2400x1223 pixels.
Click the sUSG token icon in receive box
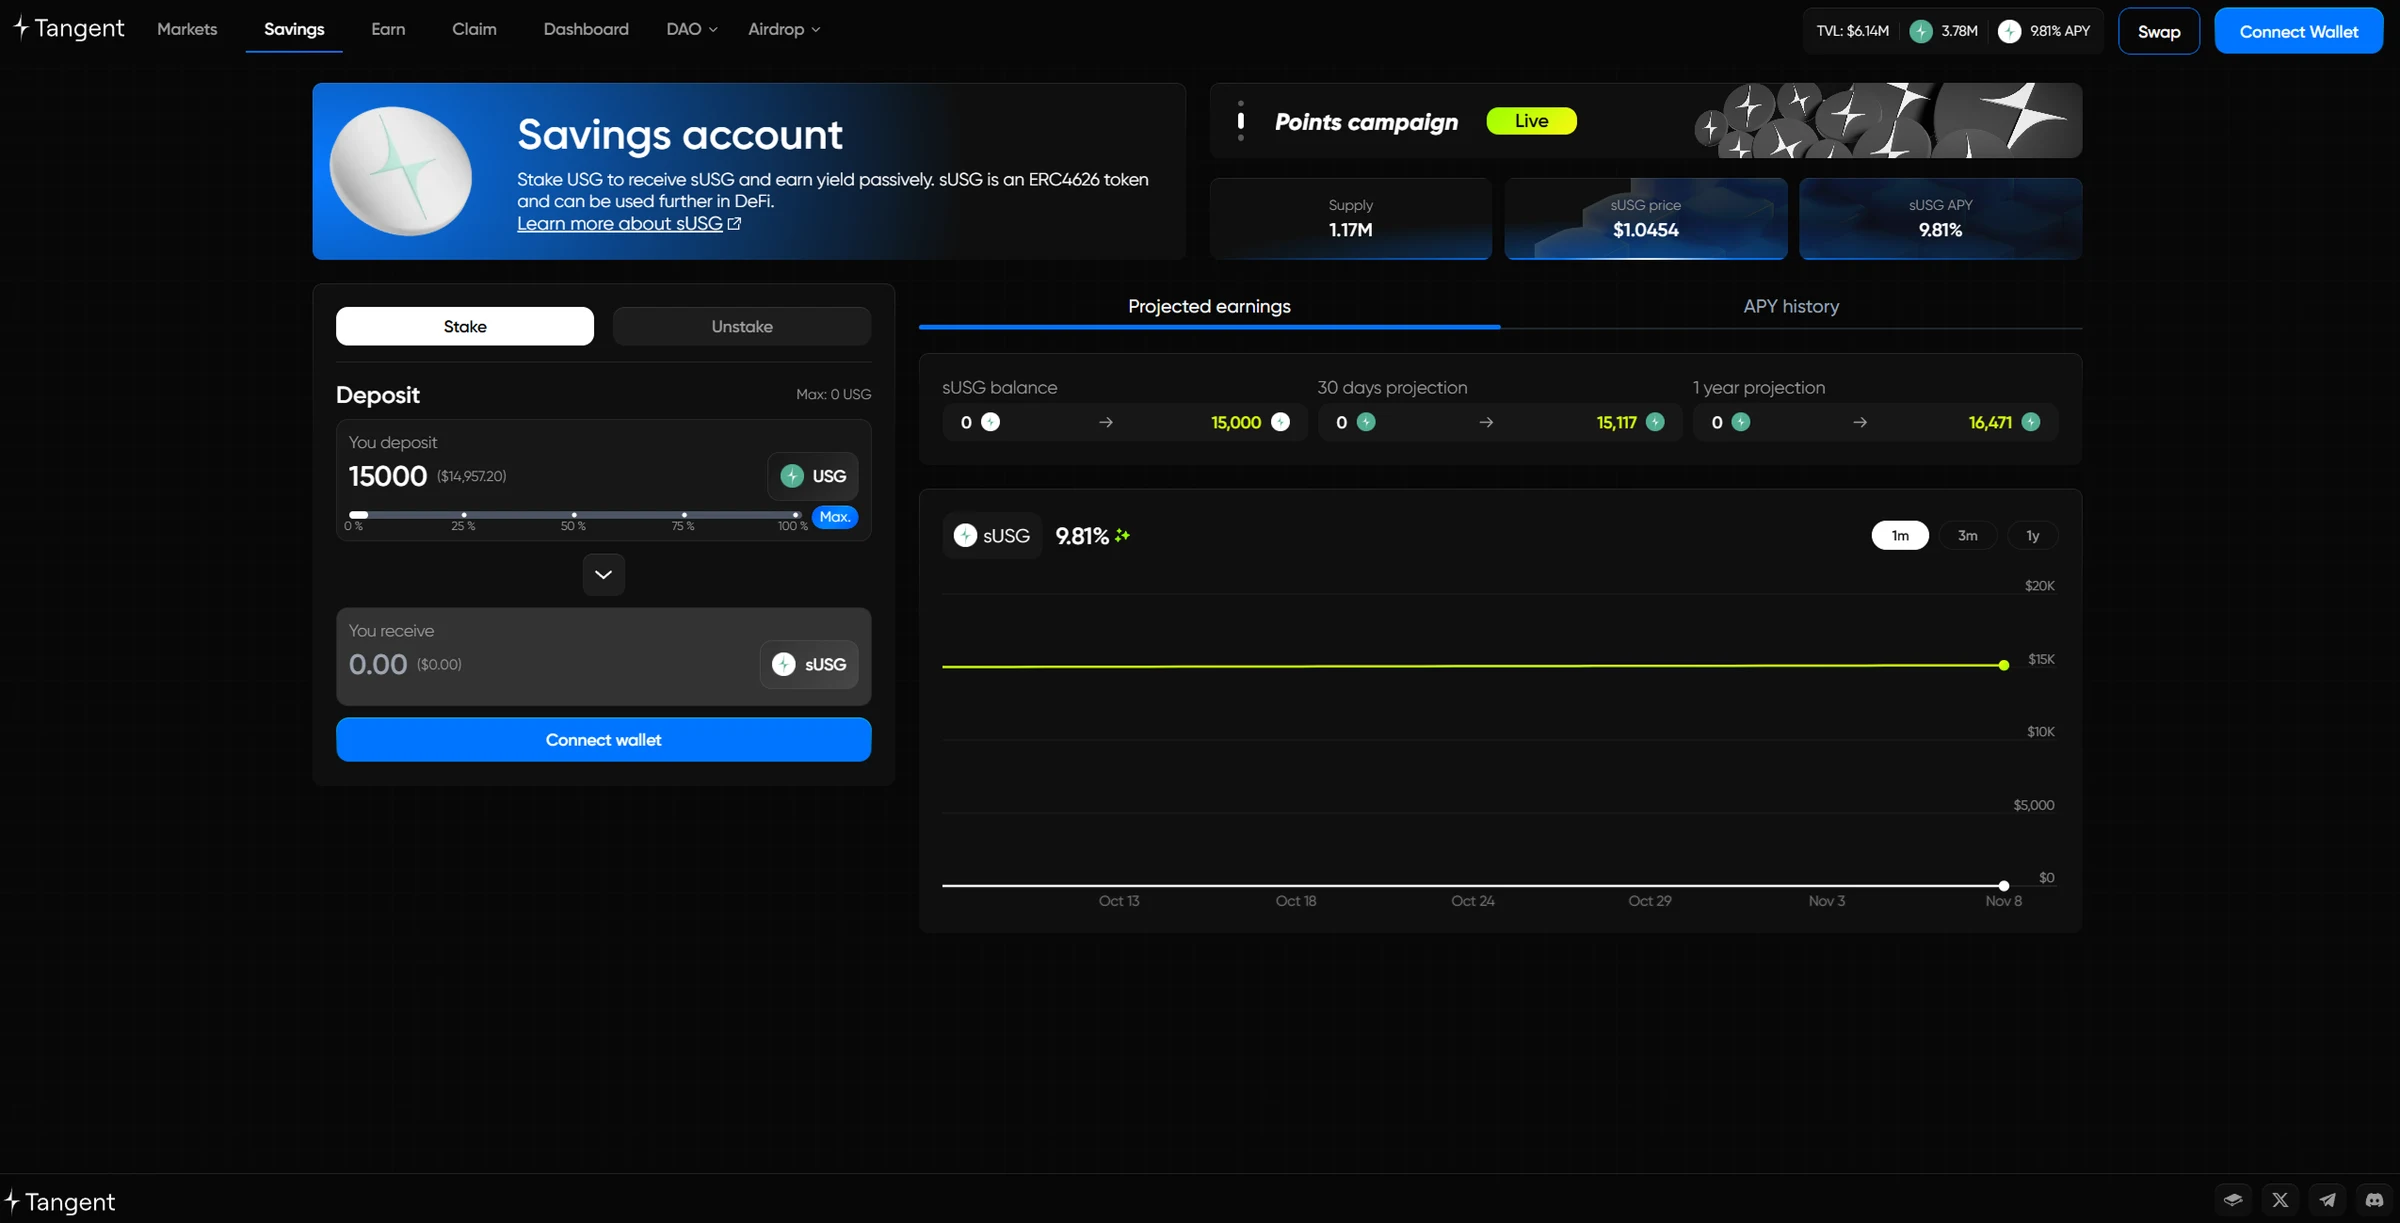tap(784, 664)
